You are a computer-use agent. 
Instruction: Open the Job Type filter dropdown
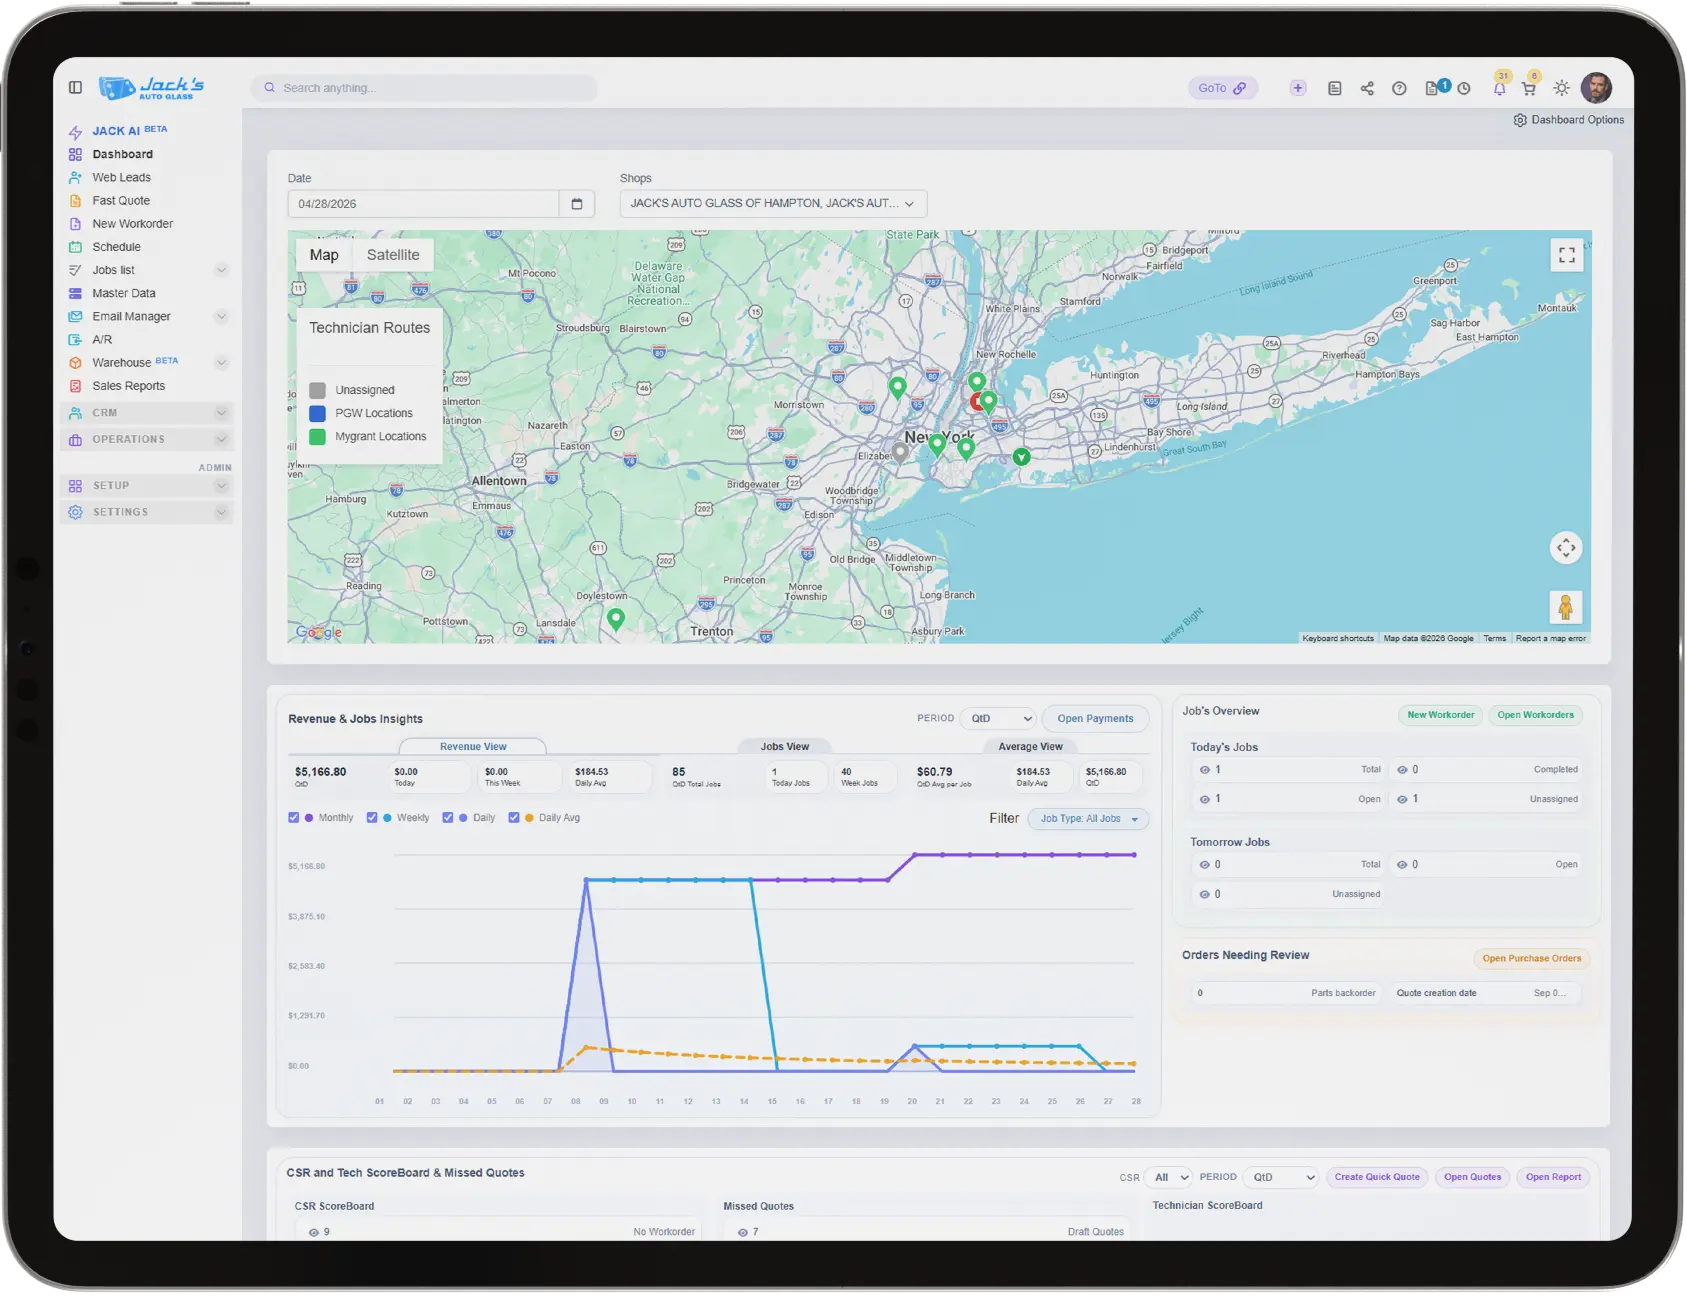(x=1088, y=819)
